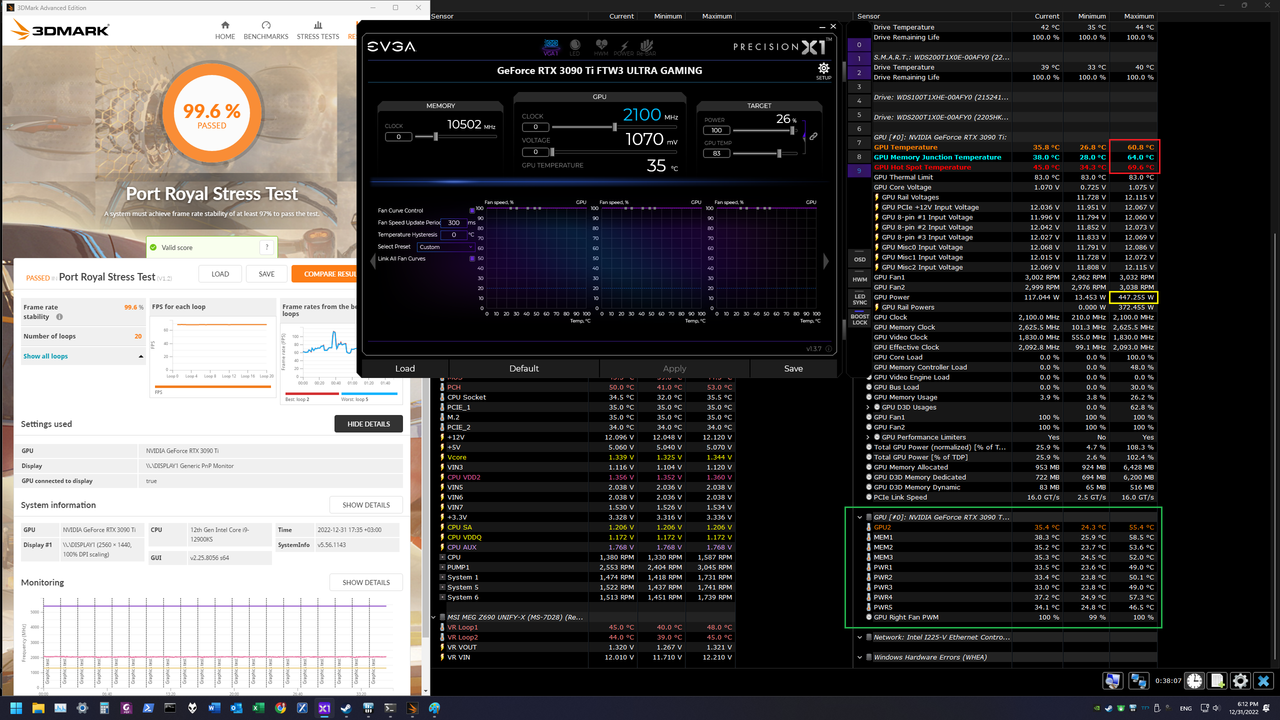1280x720 pixels.
Task: Open the SETUP gear in Precision X1
Action: [x=824, y=71]
